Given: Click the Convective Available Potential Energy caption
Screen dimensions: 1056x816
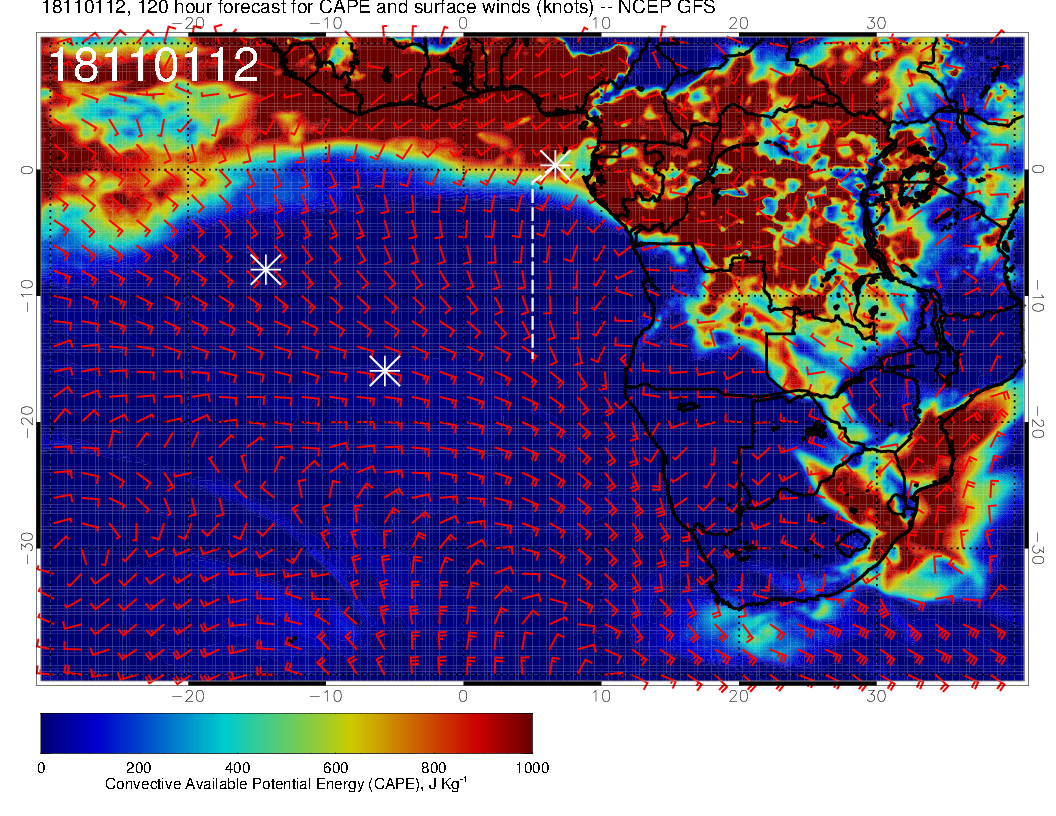Looking at the screenshot, I should 286,785.
